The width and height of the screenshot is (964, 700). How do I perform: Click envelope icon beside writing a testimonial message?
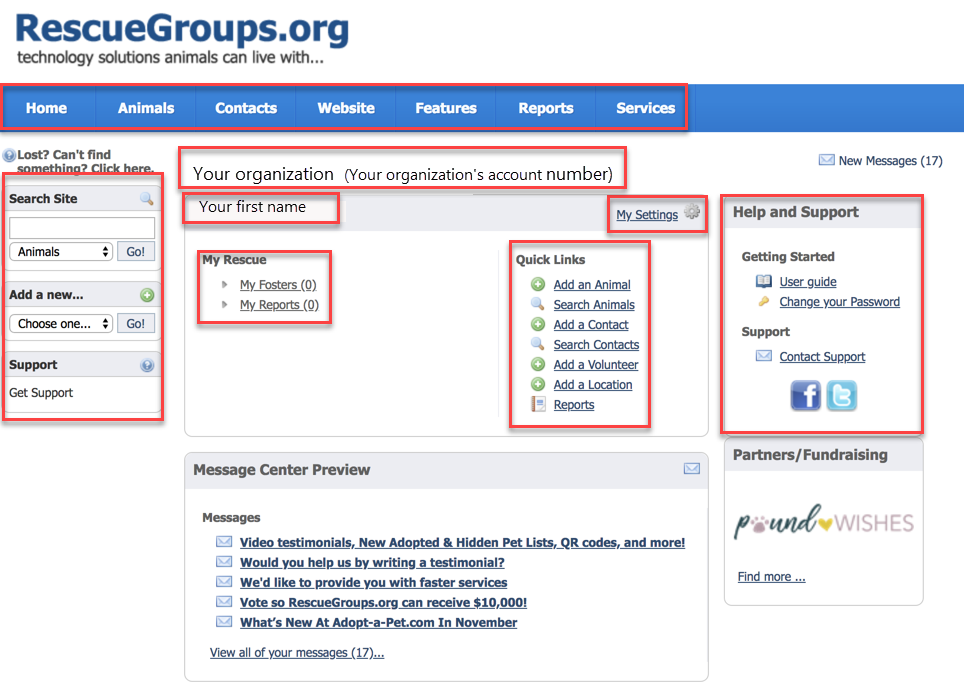click(x=224, y=562)
